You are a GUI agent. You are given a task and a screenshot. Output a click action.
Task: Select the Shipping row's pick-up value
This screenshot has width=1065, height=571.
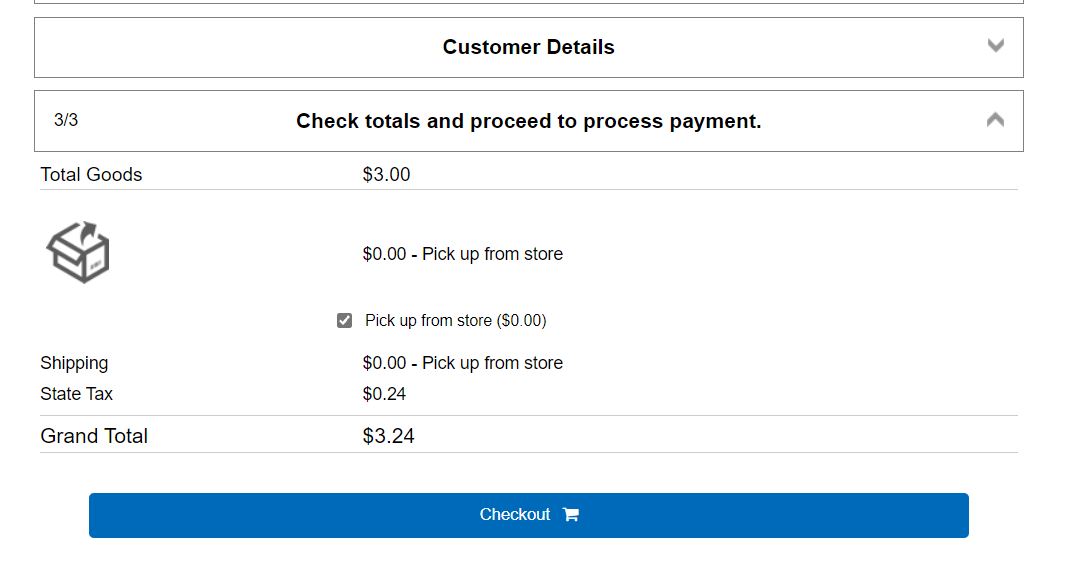[x=463, y=363]
